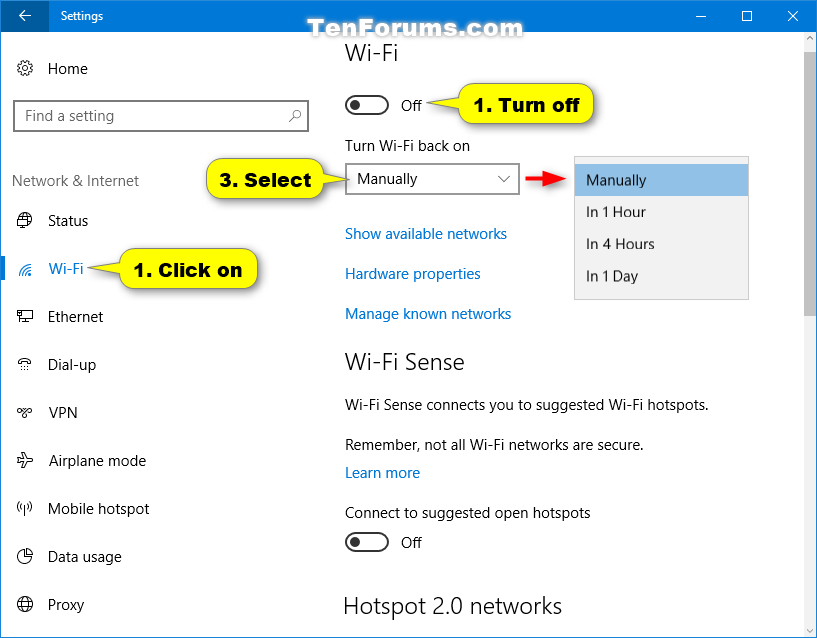Select Manually in the dropdown list
This screenshot has height=638, width=817.
pyautogui.click(x=661, y=180)
